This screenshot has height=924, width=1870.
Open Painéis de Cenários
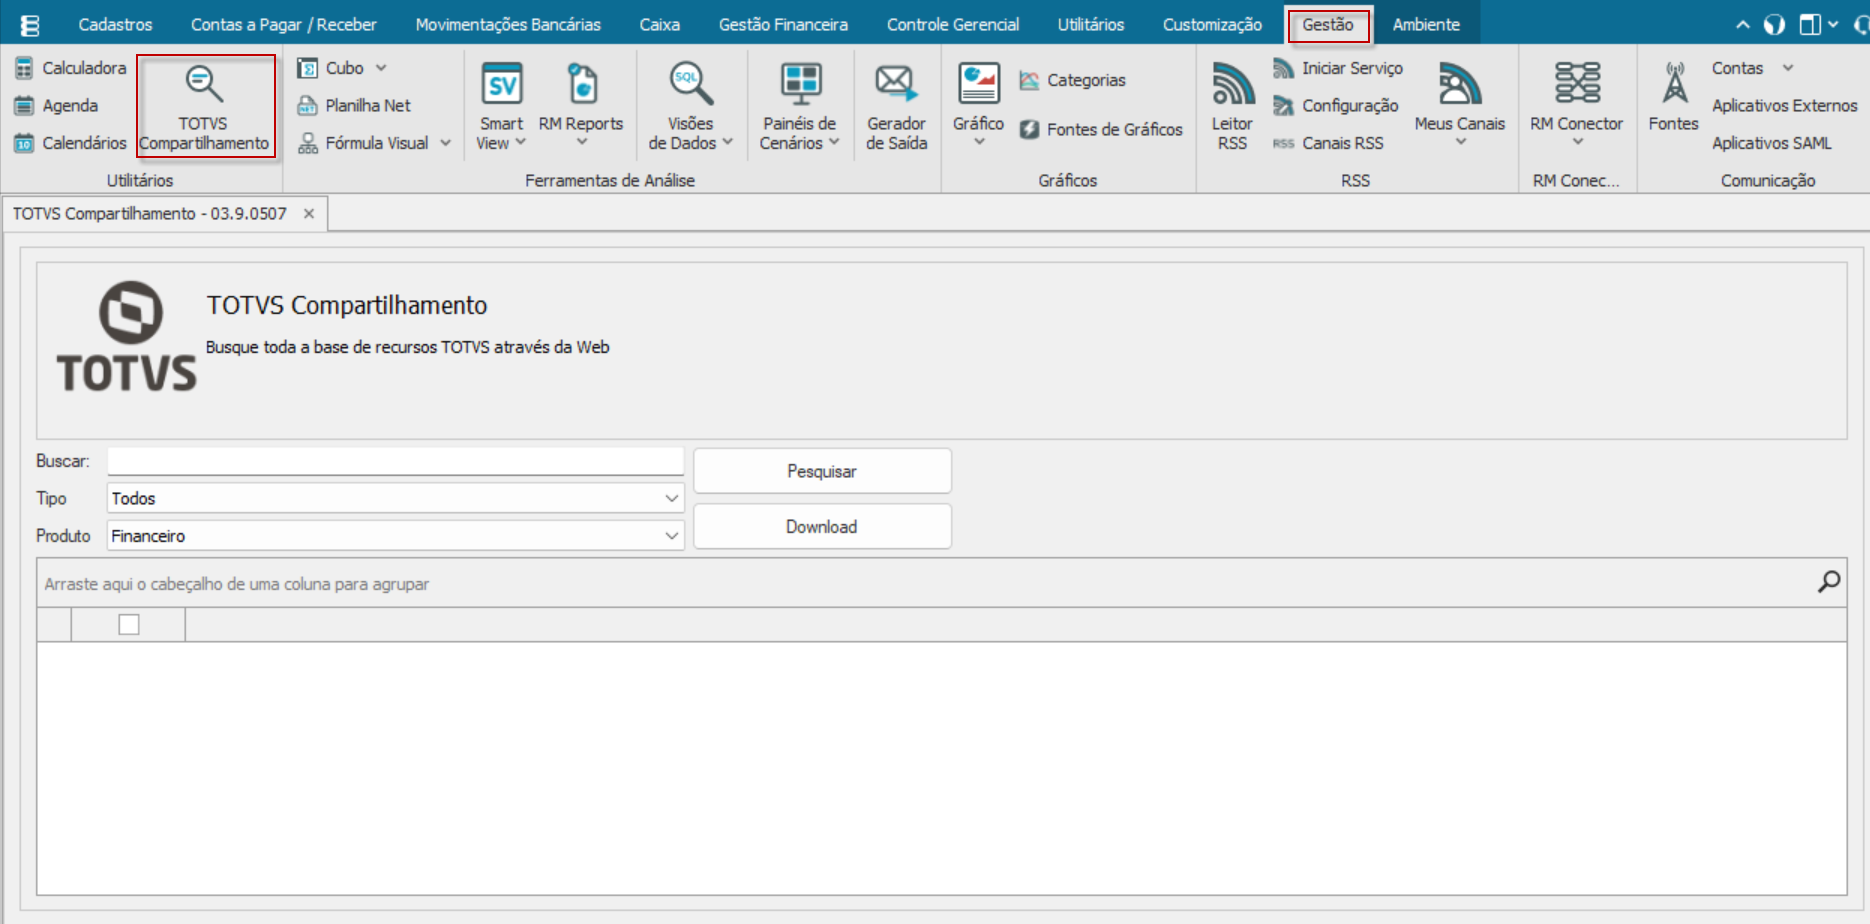[799, 106]
